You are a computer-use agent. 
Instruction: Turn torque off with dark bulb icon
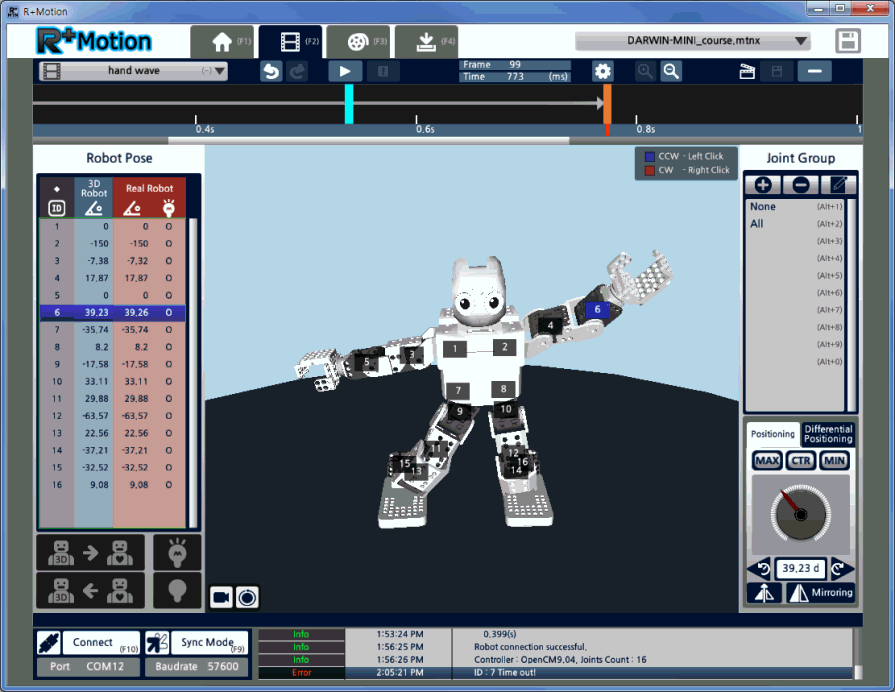pos(177,590)
